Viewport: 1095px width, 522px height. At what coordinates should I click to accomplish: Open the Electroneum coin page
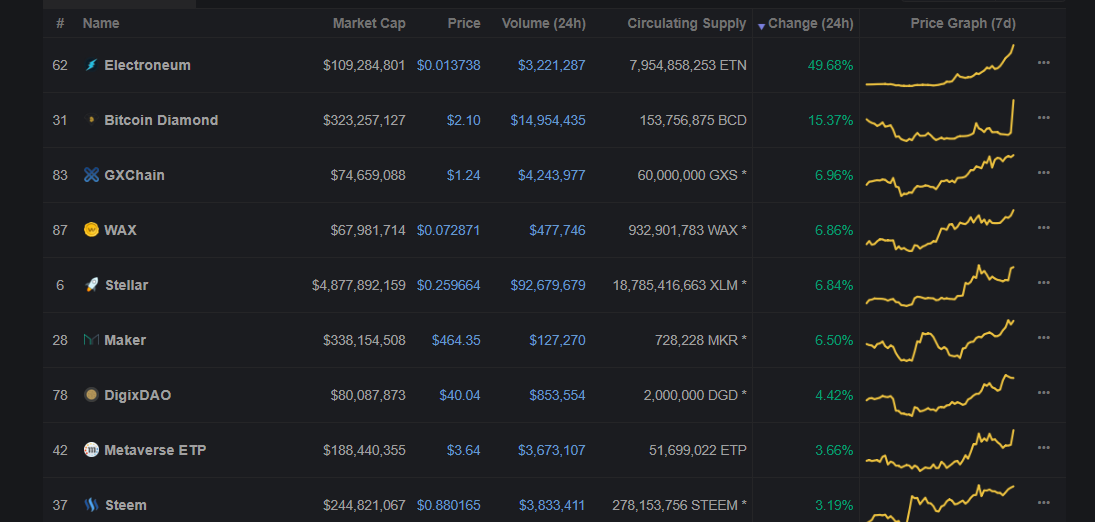147,65
